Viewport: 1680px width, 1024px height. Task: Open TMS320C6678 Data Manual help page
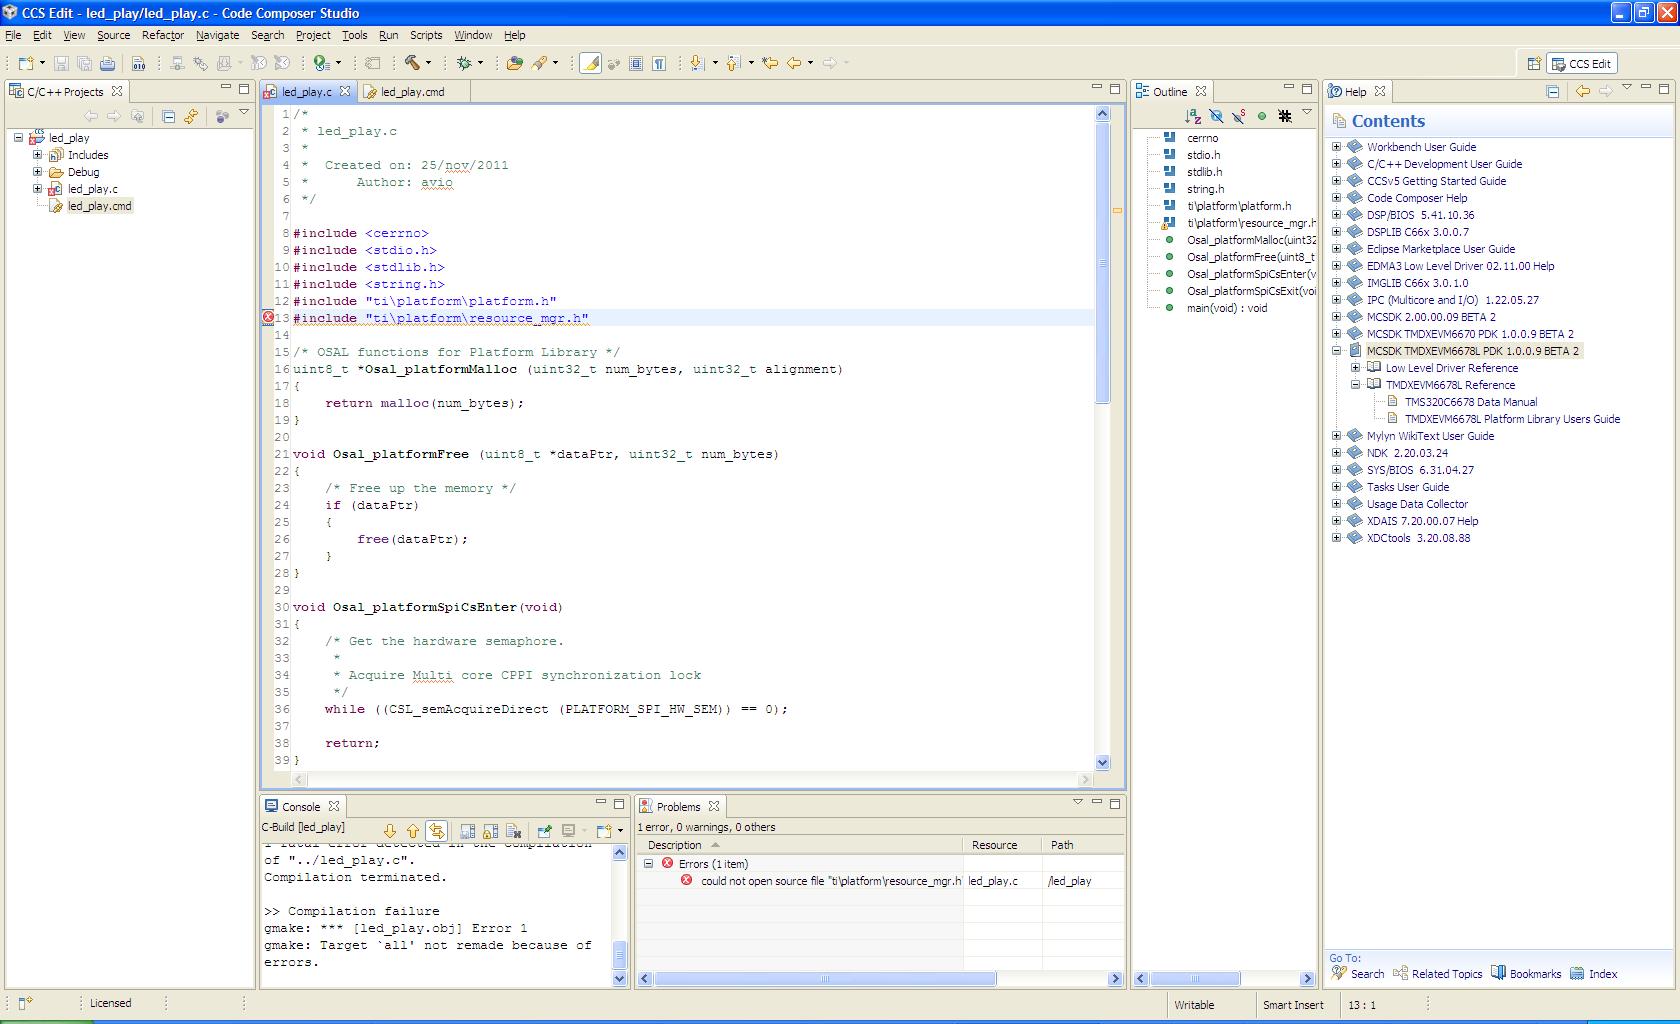[1470, 402]
